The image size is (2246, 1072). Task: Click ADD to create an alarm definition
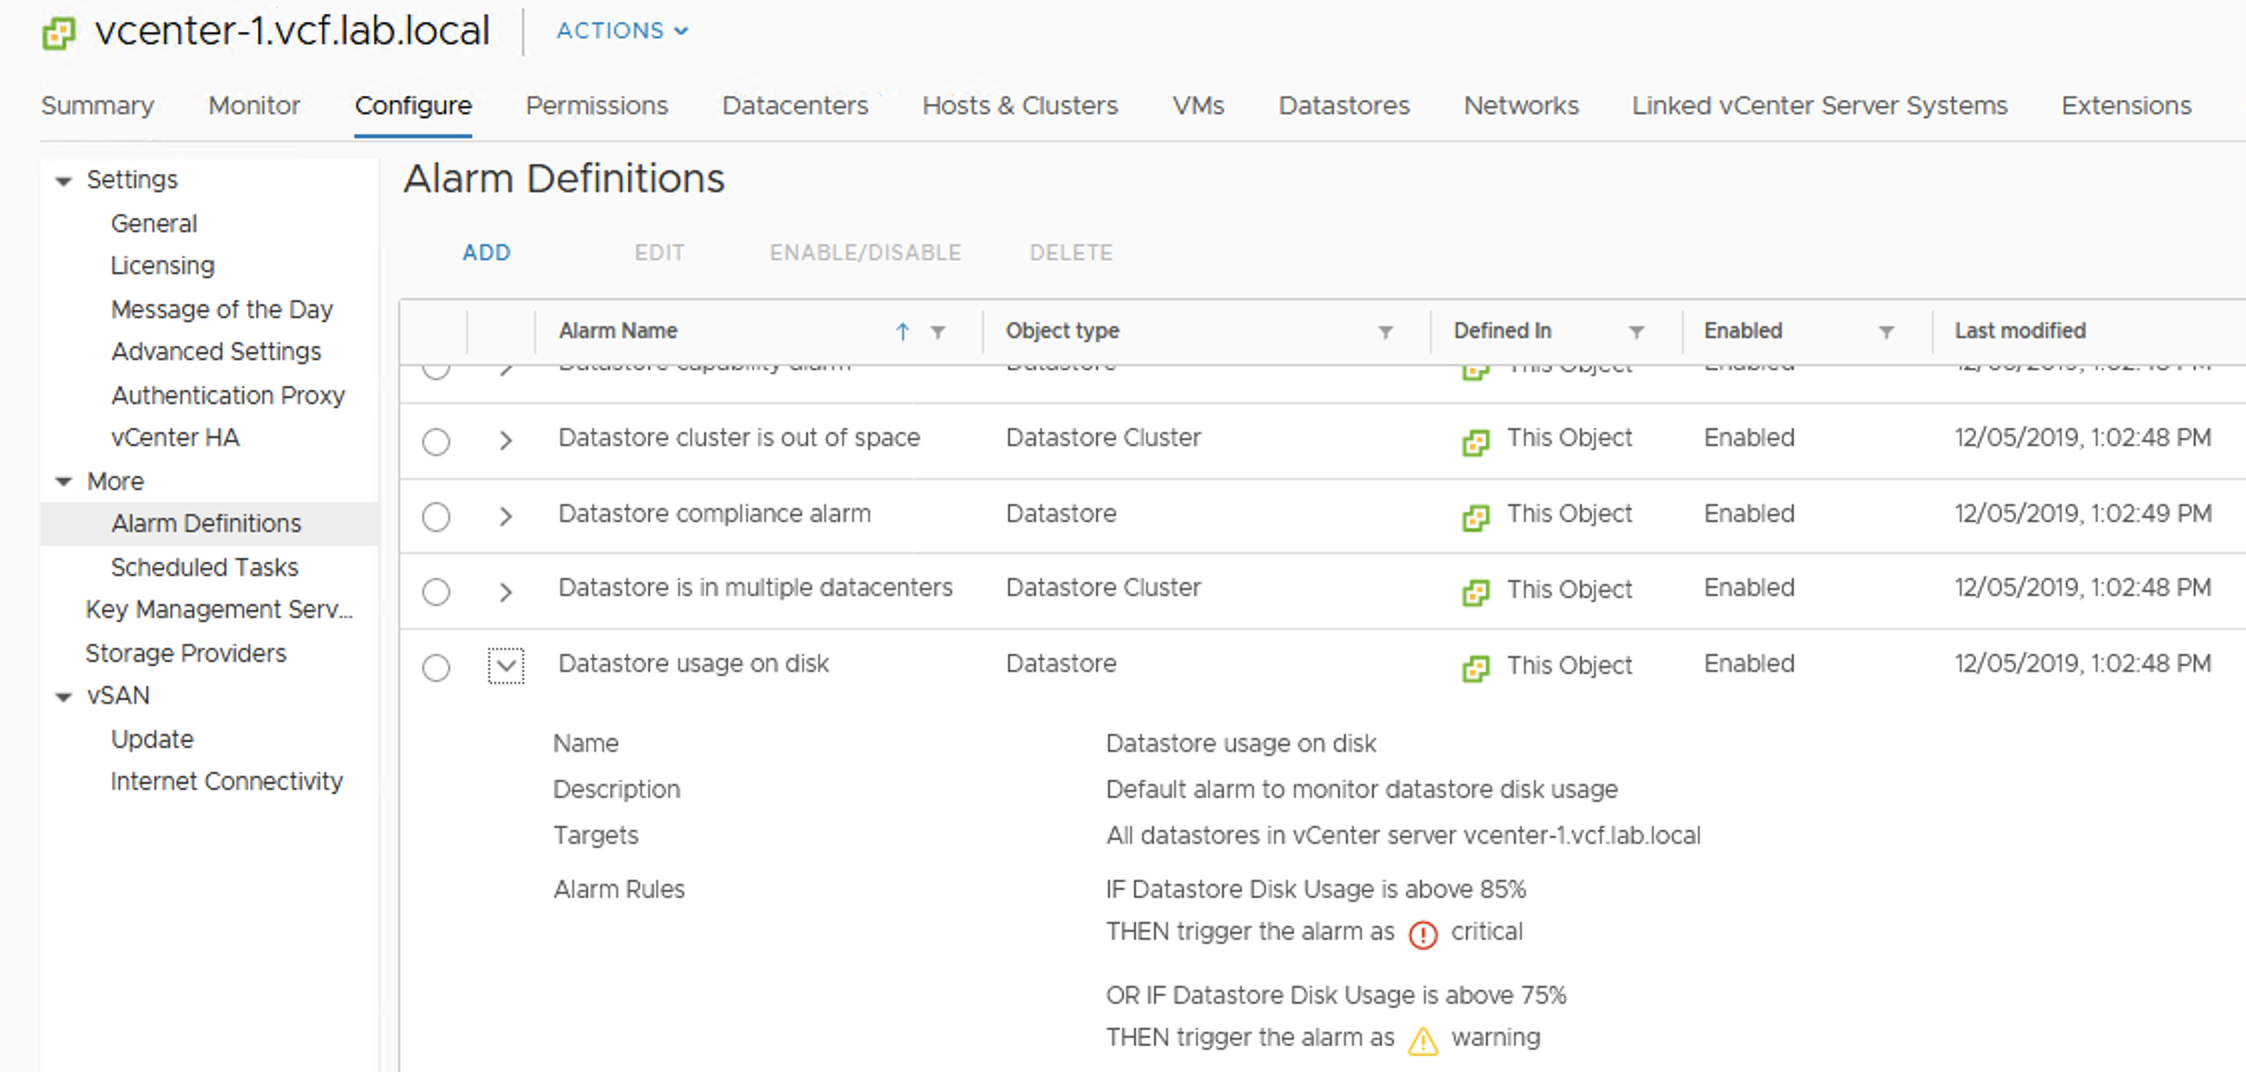pyautogui.click(x=486, y=252)
